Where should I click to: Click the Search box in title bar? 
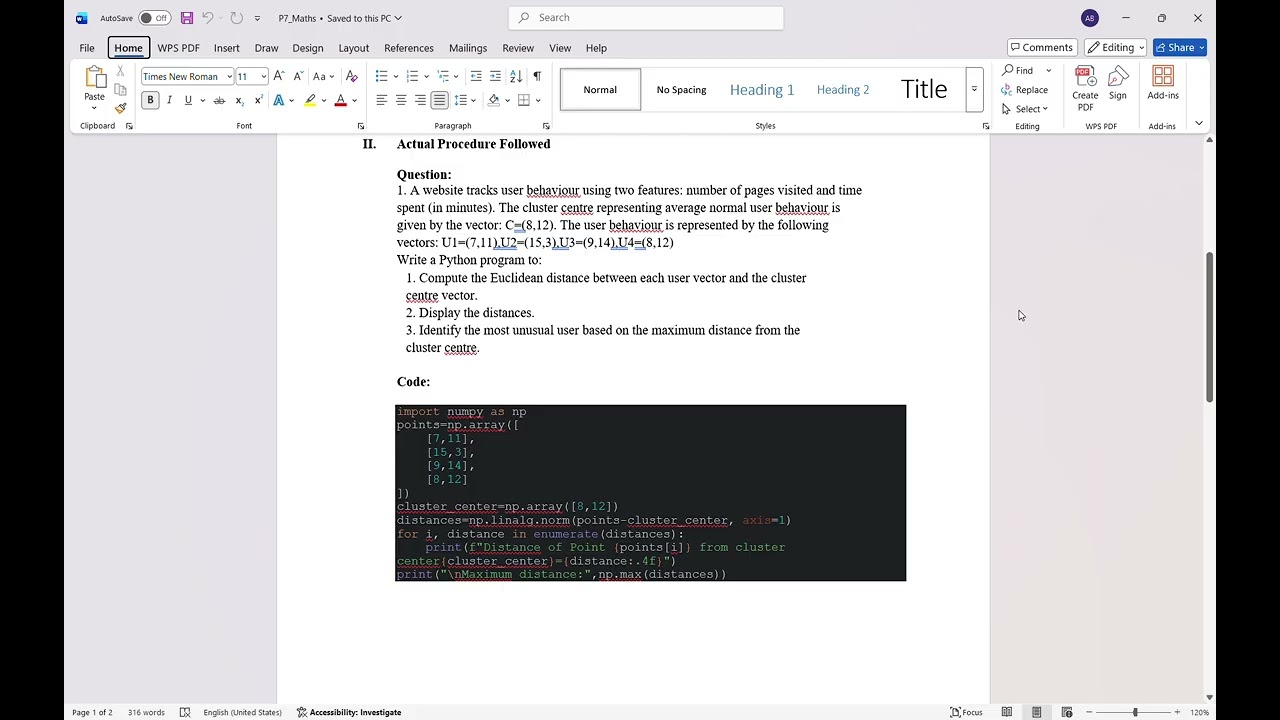(x=646, y=17)
